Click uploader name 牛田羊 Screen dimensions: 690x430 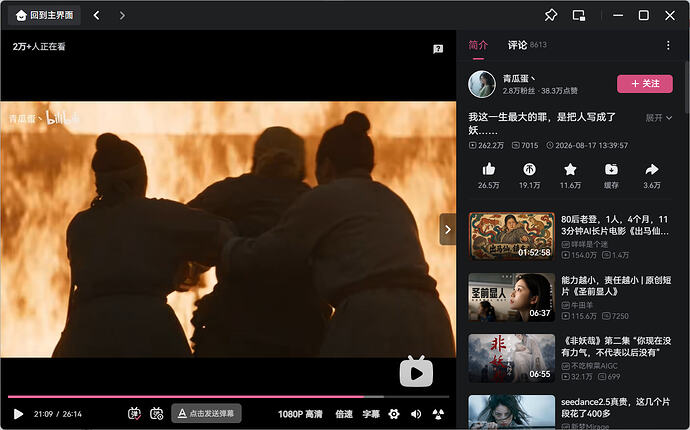tap(582, 305)
